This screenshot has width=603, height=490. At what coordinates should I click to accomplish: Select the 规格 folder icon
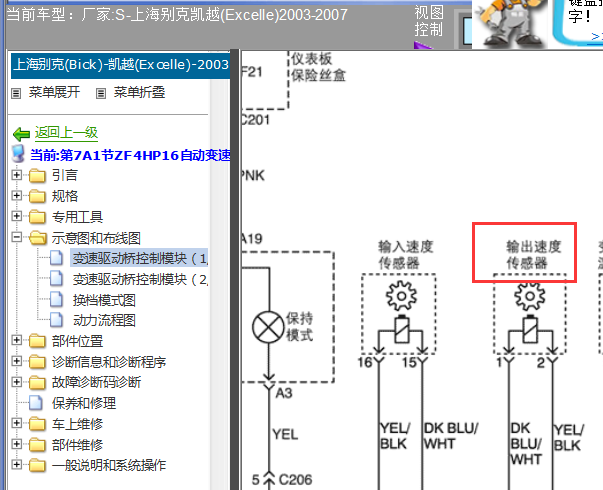[37, 196]
